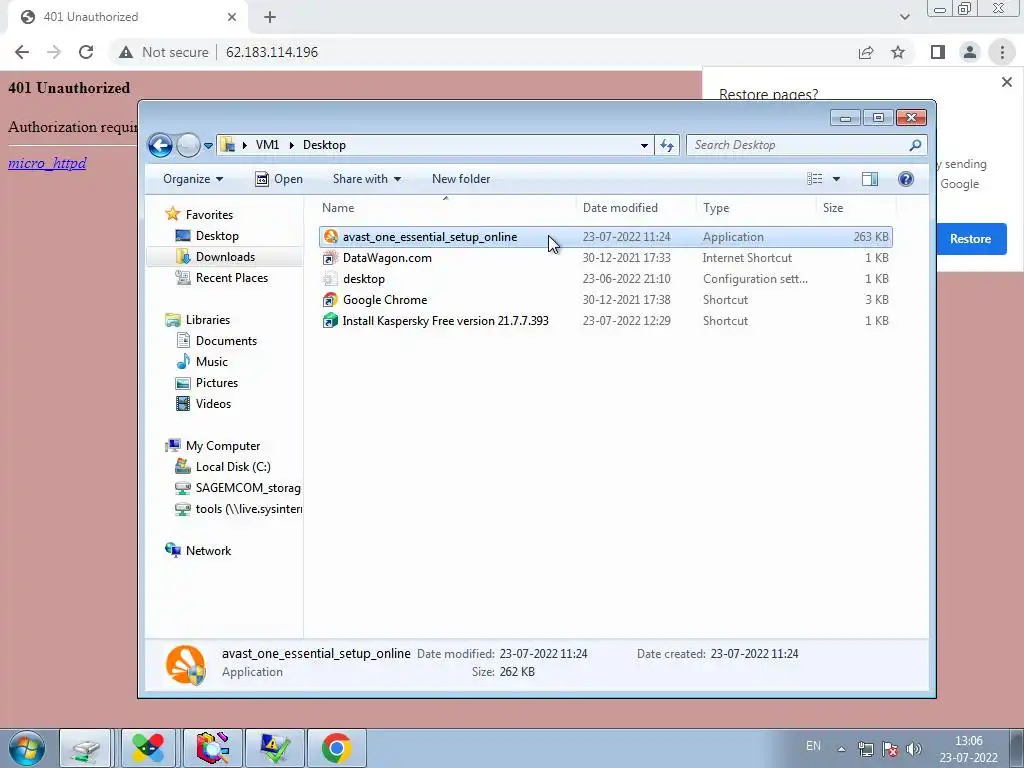Click Chrome icon in taskbar
1024x768 pixels.
[x=336, y=748]
